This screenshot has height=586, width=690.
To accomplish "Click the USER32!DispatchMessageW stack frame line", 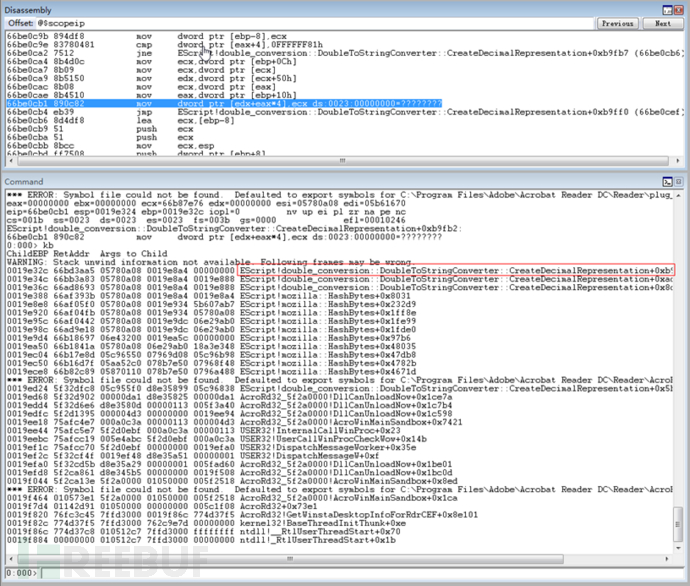I will [193, 456].
